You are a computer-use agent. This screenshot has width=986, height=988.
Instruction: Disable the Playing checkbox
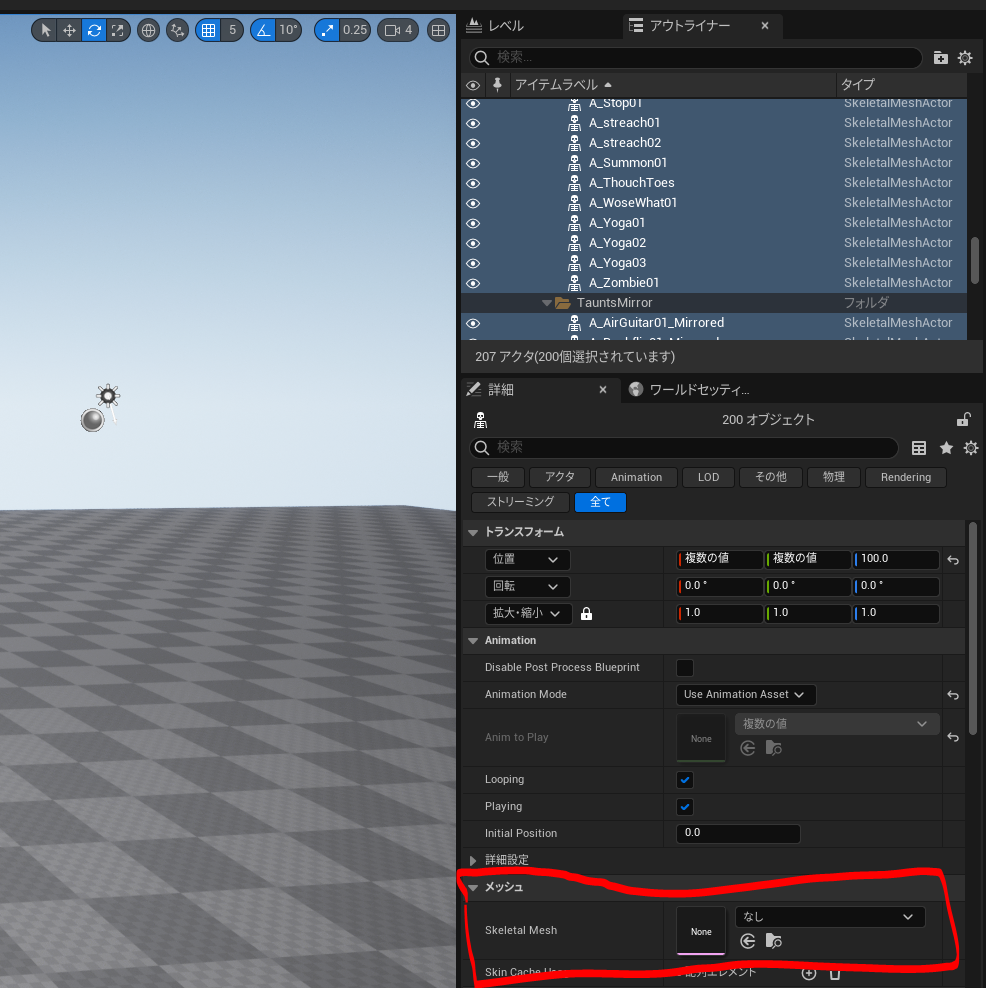[684, 806]
